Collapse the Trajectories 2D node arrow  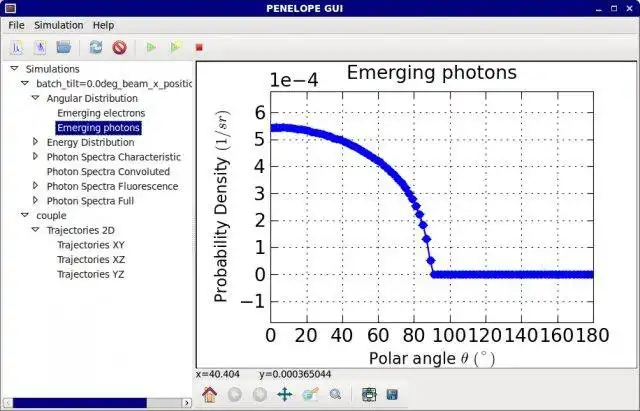coord(36,230)
